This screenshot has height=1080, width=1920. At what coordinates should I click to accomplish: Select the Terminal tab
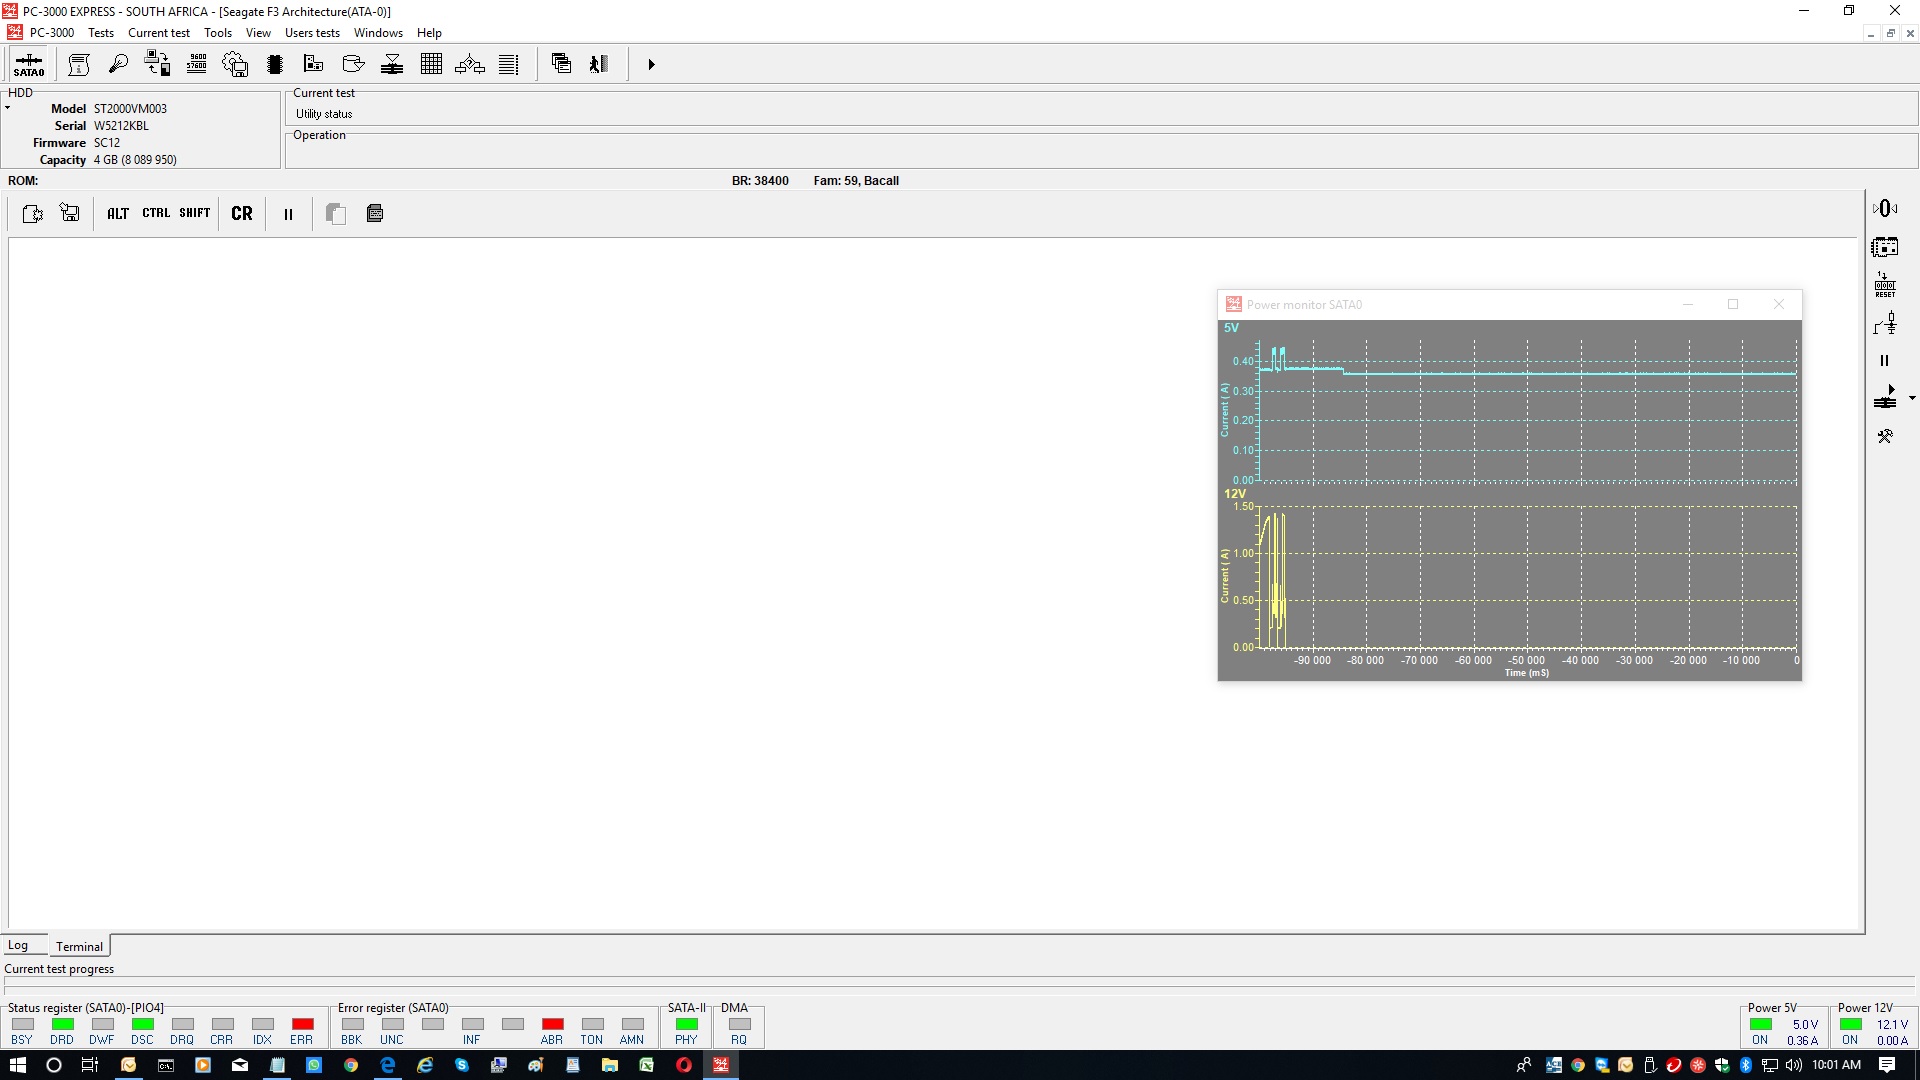pyautogui.click(x=79, y=946)
